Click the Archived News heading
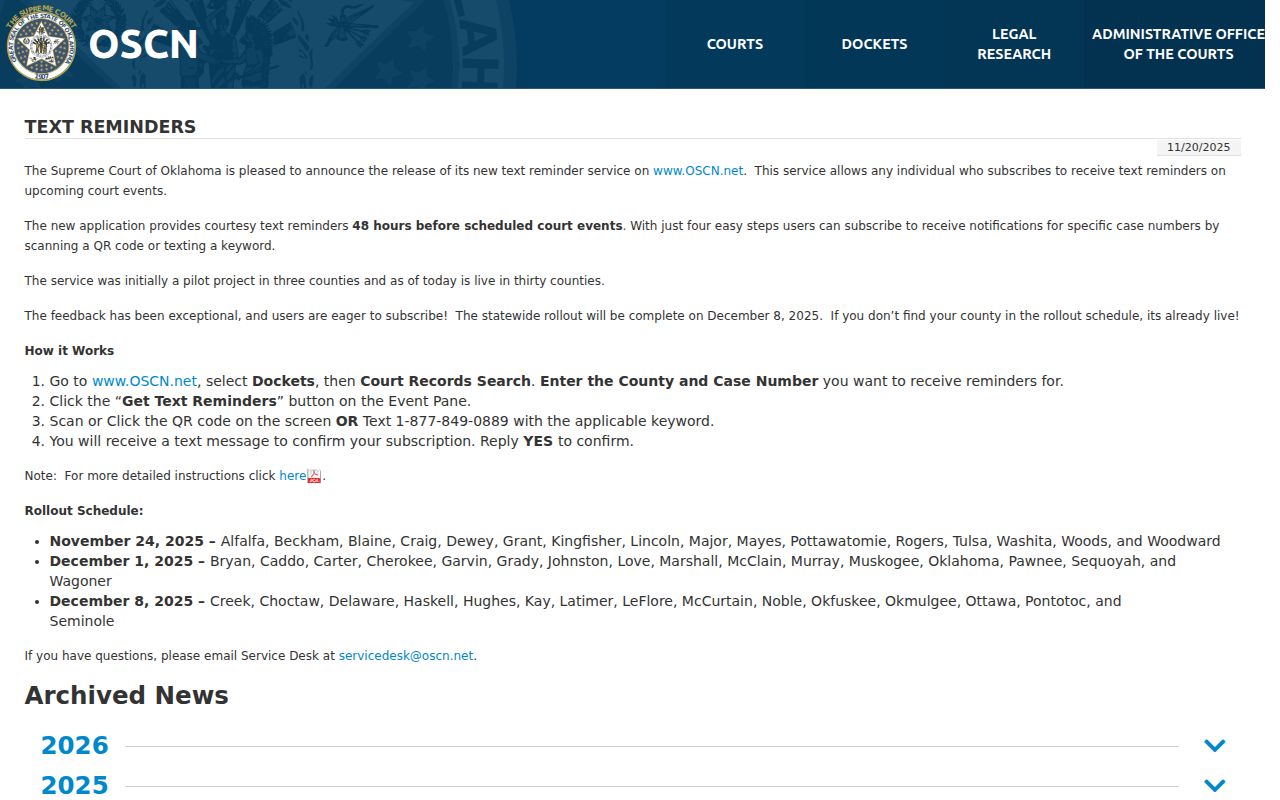This screenshot has width=1280, height=800. (127, 696)
